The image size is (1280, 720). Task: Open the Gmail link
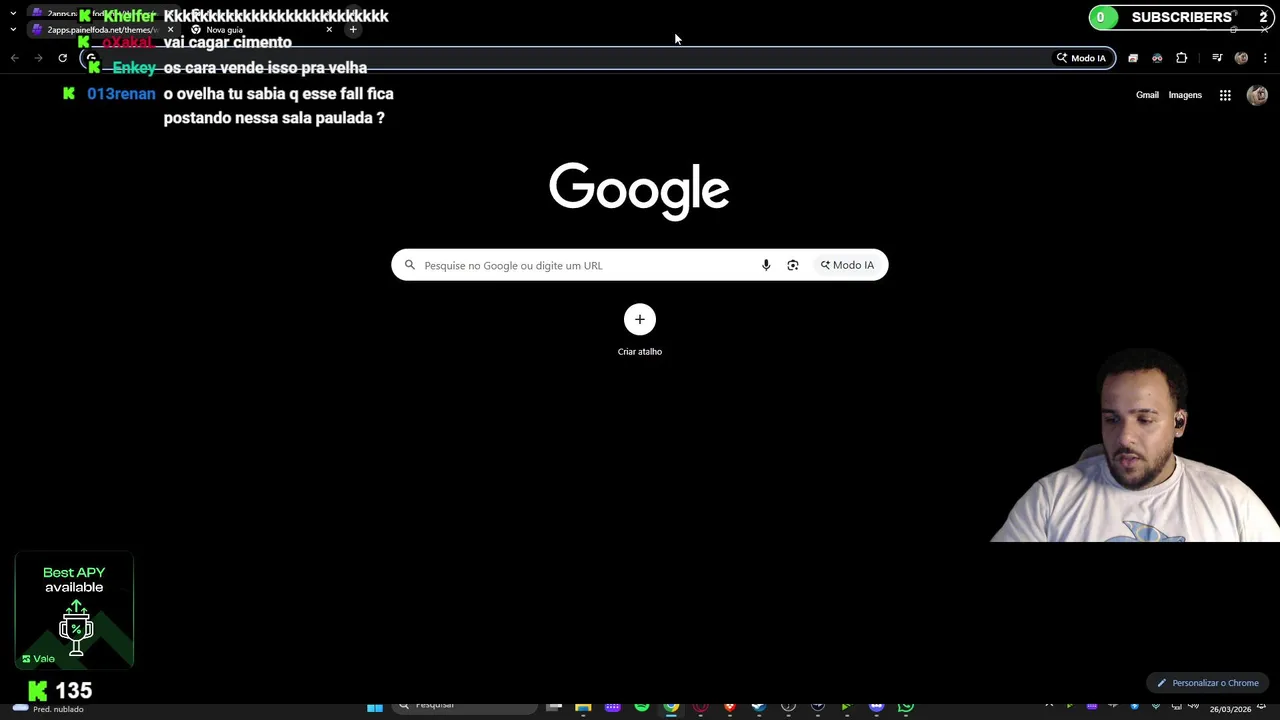pos(1147,95)
